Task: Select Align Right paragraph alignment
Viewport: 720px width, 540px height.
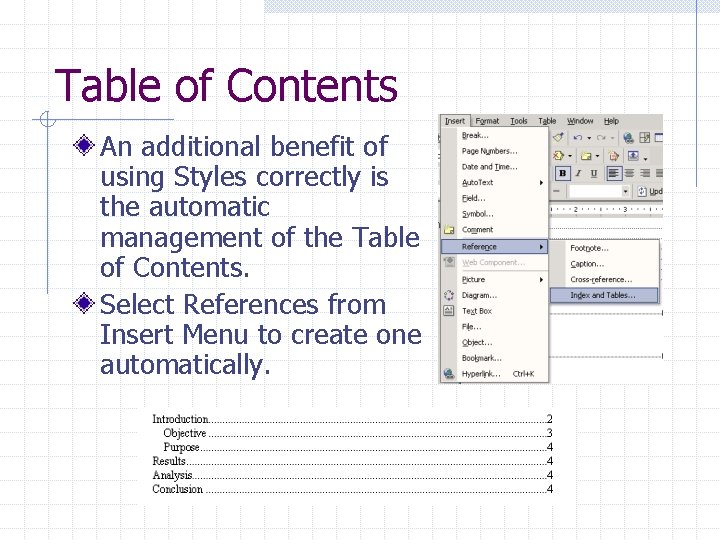Action: pyautogui.click(x=645, y=173)
